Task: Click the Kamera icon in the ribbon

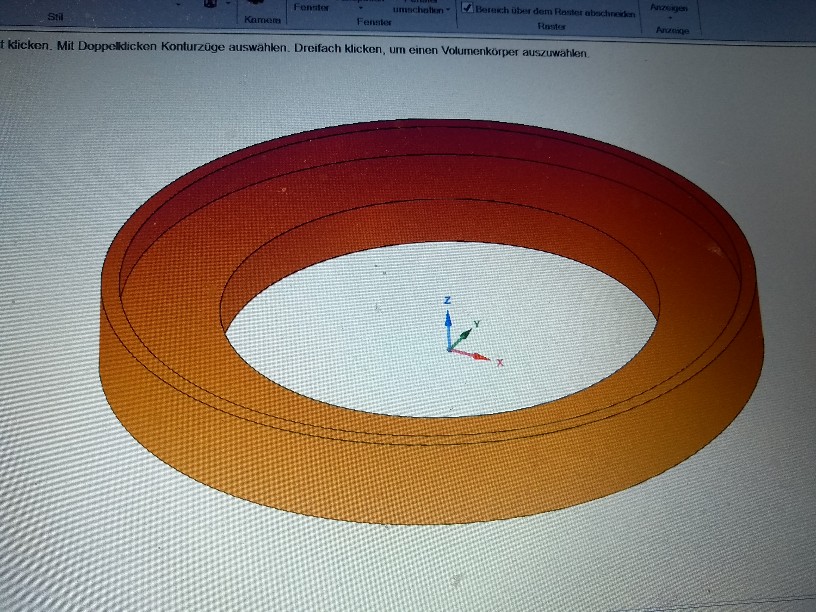Action: coord(253,3)
